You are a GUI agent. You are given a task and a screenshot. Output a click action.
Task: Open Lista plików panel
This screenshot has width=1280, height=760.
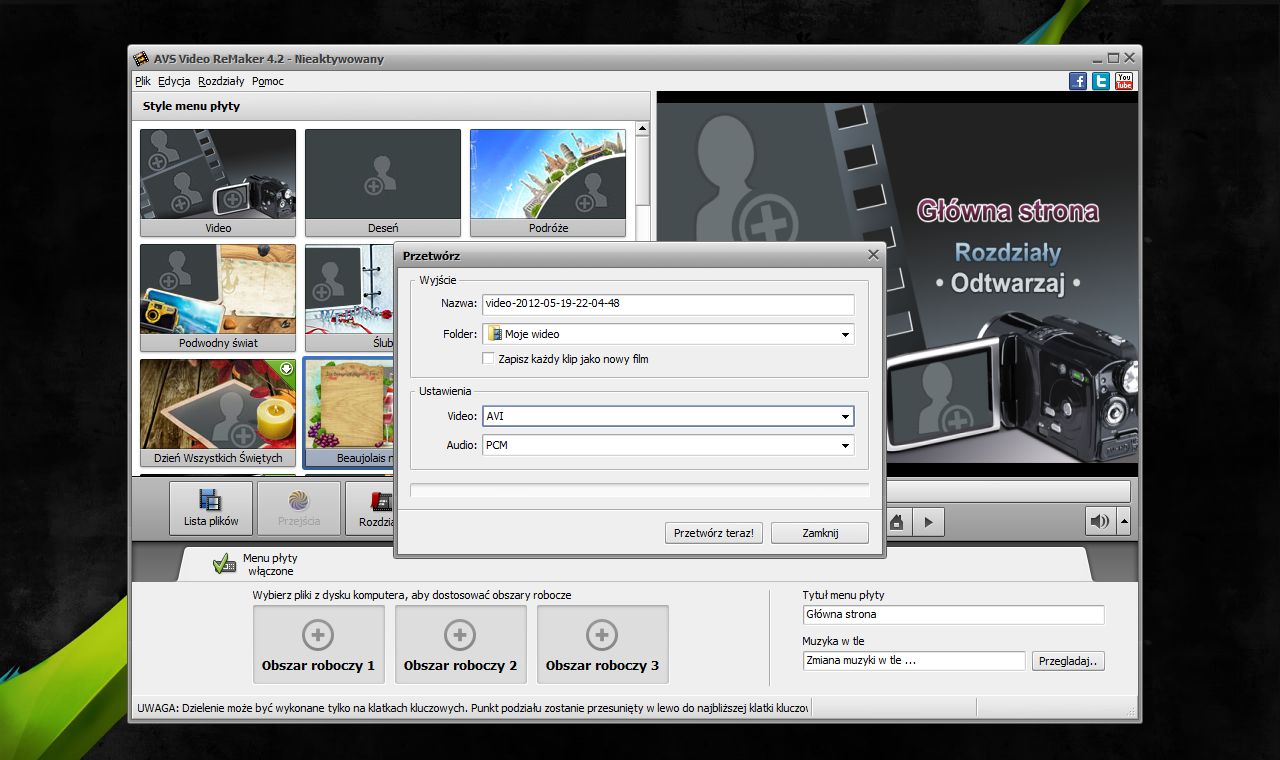[211, 508]
